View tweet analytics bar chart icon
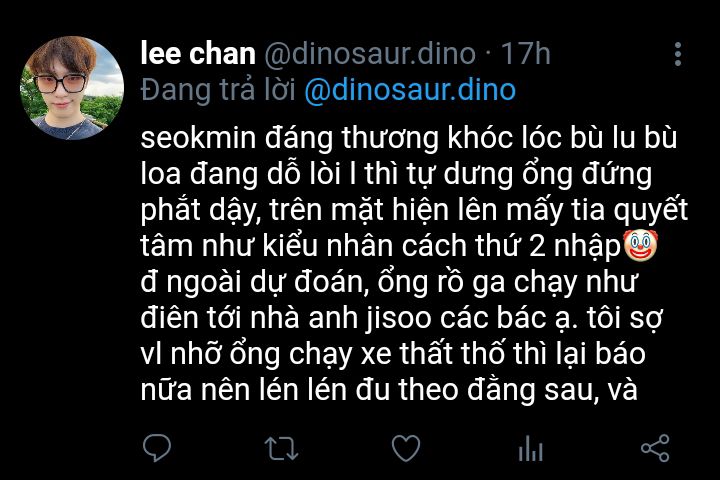 coord(530,448)
